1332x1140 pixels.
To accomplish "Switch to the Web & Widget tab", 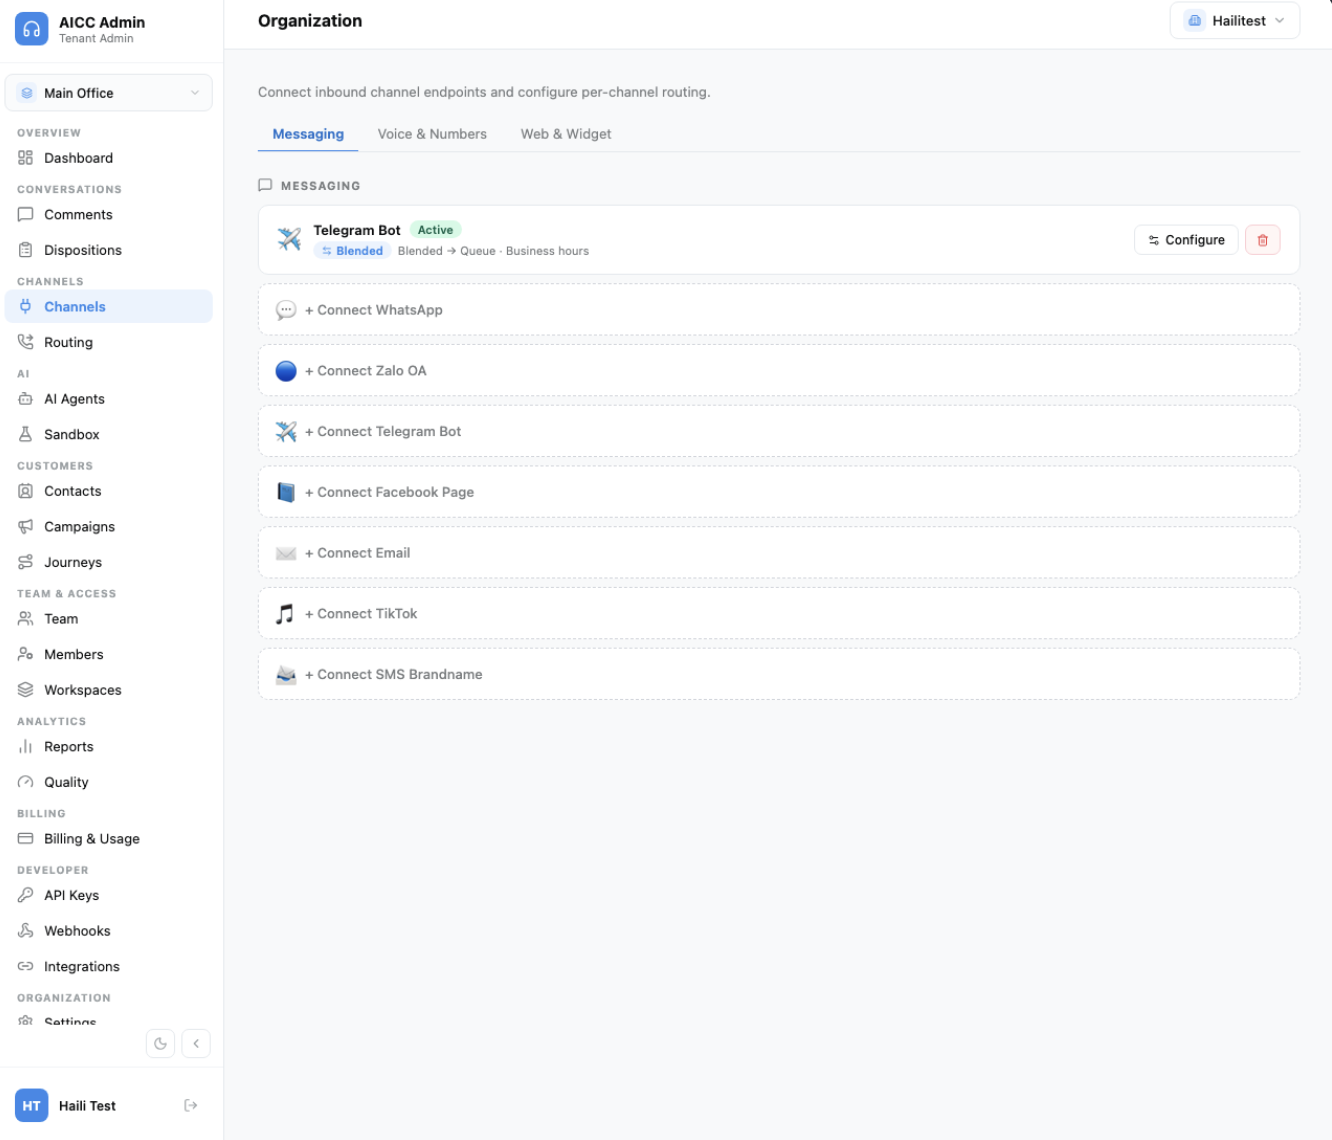I will click(566, 134).
